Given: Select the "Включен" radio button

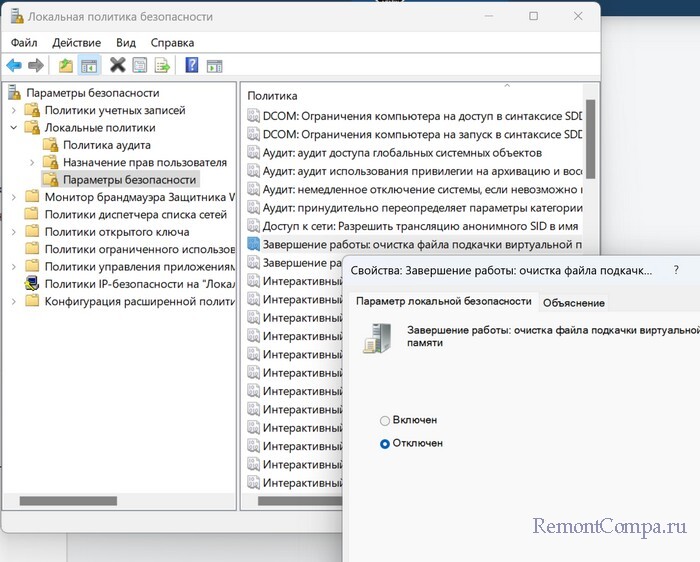Looking at the screenshot, I should [385, 420].
